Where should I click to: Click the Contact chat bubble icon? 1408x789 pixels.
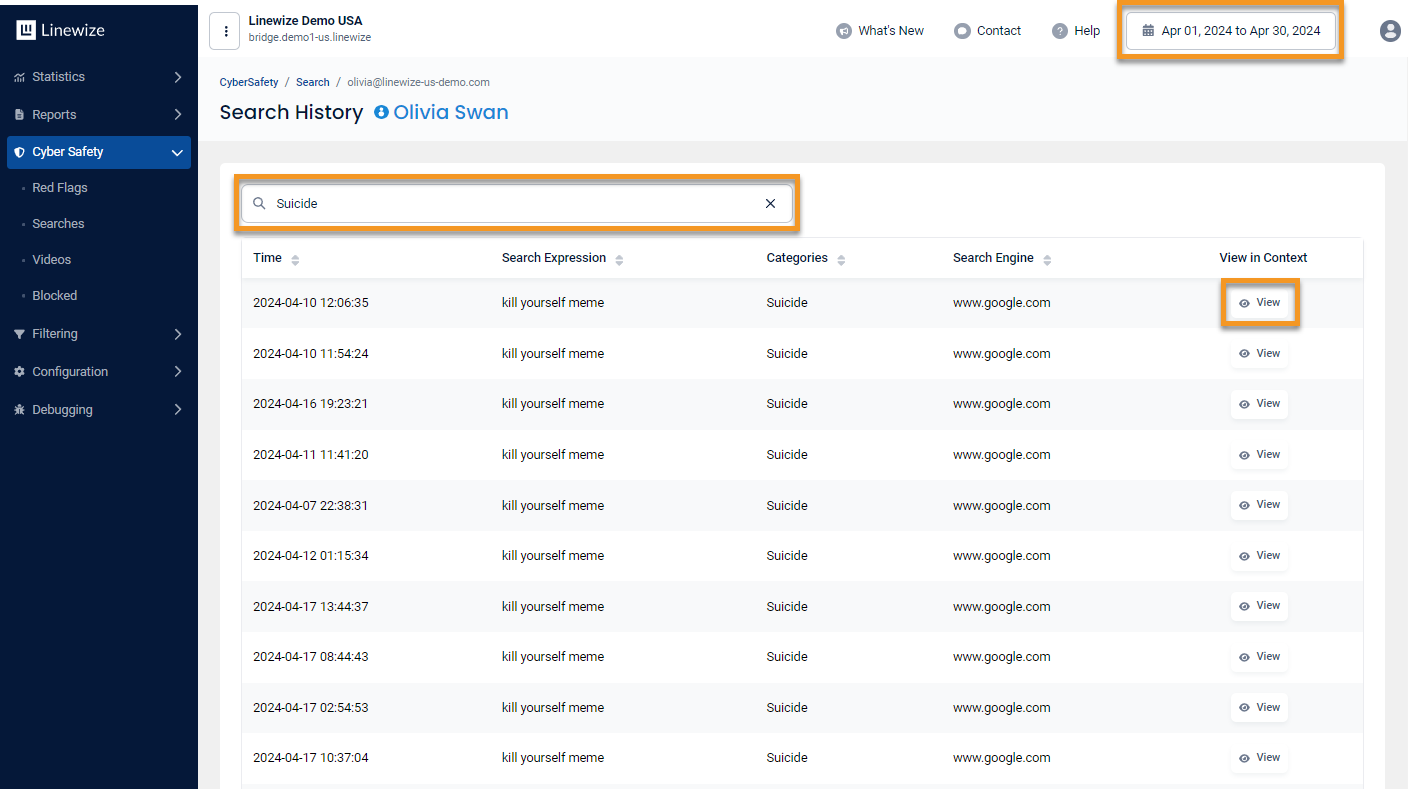click(962, 31)
